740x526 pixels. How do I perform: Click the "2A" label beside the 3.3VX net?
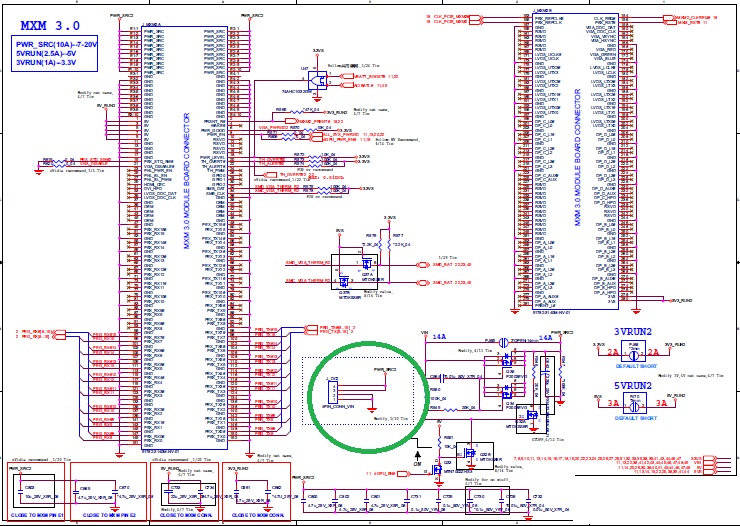click(613, 352)
